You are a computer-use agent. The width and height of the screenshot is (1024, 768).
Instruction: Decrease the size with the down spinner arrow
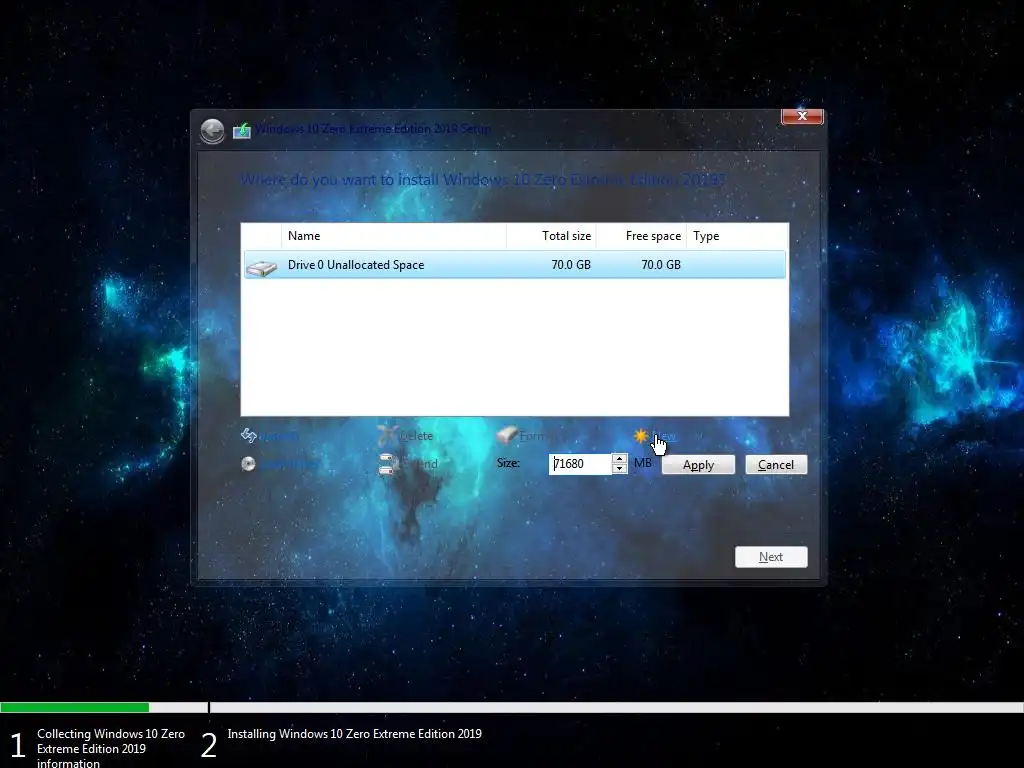pyautogui.click(x=619, y=469)
